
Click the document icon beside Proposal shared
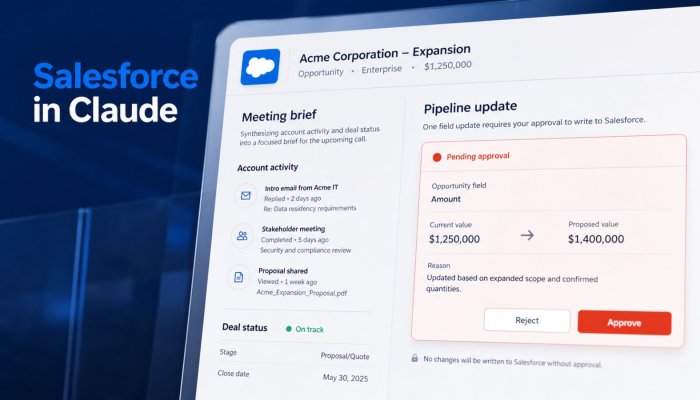(238, 277)
